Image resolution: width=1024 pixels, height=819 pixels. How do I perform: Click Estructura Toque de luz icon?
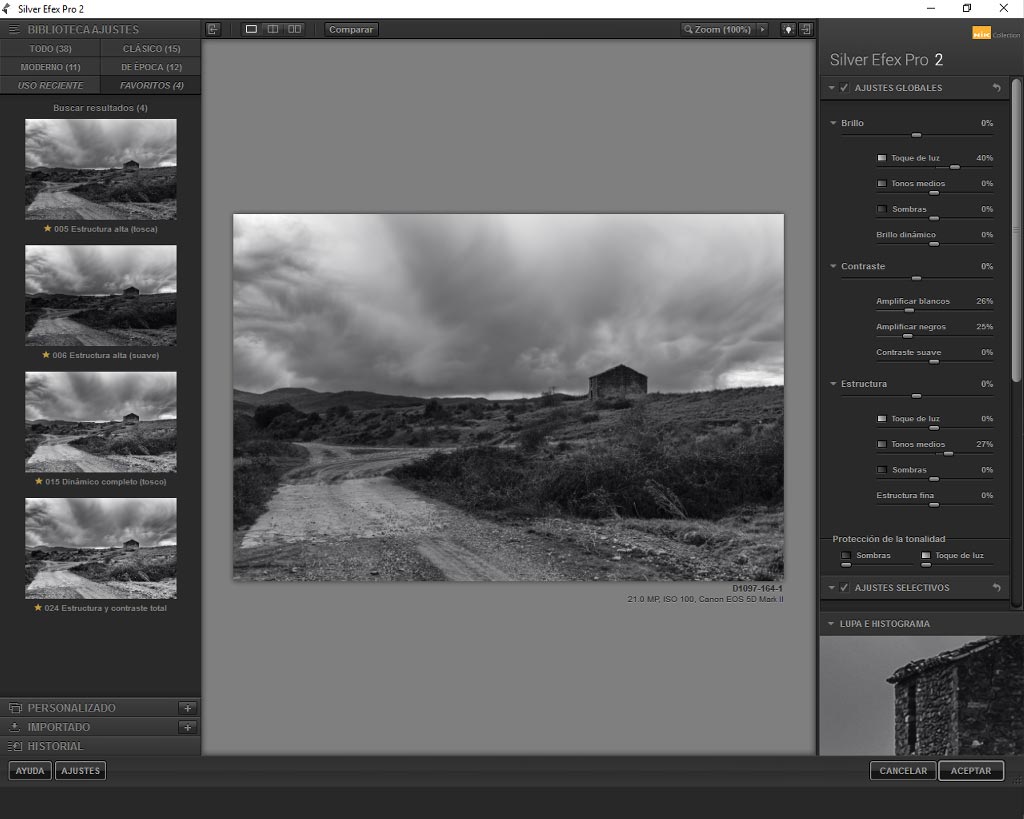(882, 419)
